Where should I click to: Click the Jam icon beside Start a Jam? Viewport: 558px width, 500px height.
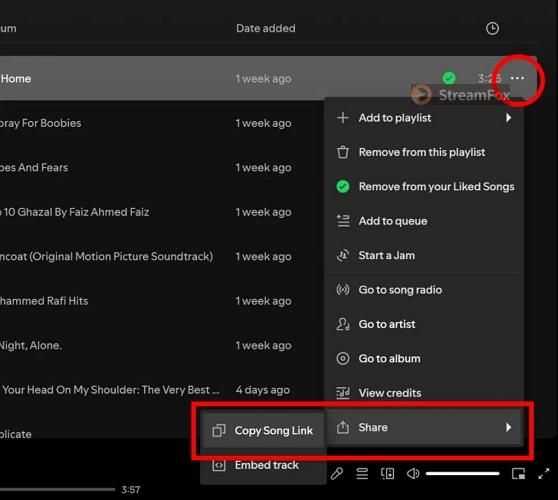point(343,256)
